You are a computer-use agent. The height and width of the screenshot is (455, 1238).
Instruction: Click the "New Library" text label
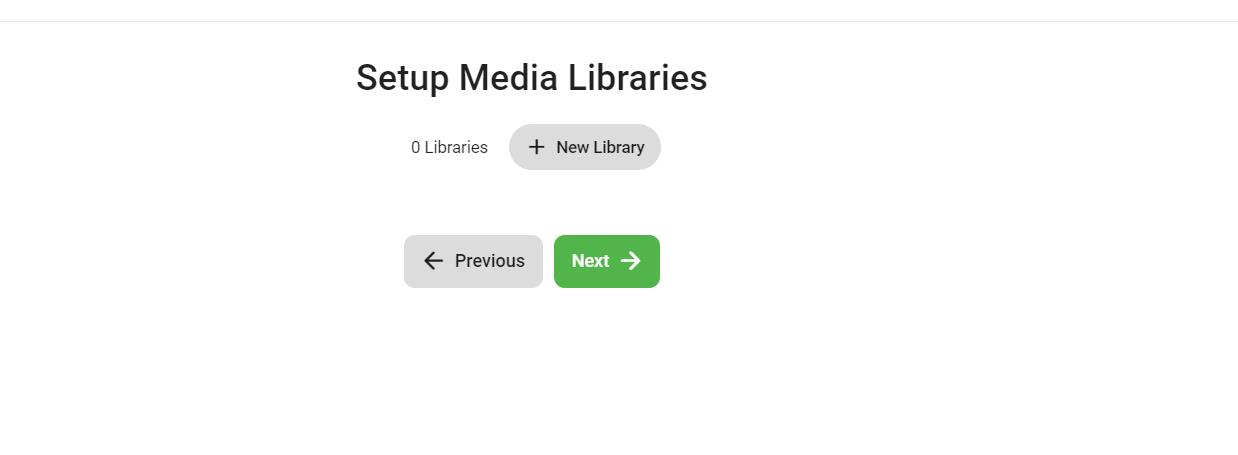[600, 147]
